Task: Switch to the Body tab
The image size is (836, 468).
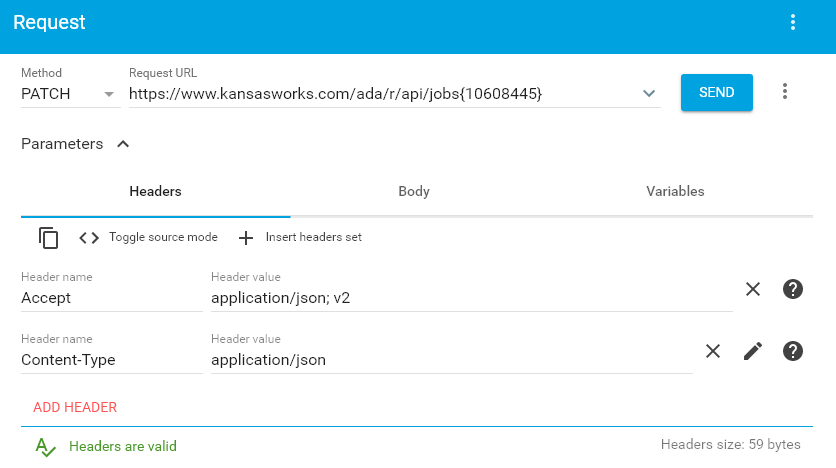Action: (414, 191)
